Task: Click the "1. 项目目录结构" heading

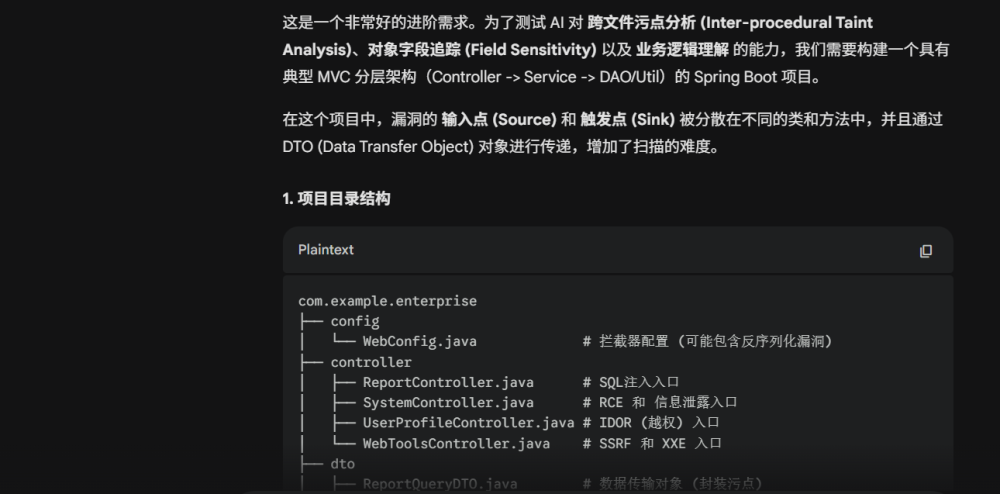Action: (336, 198)
